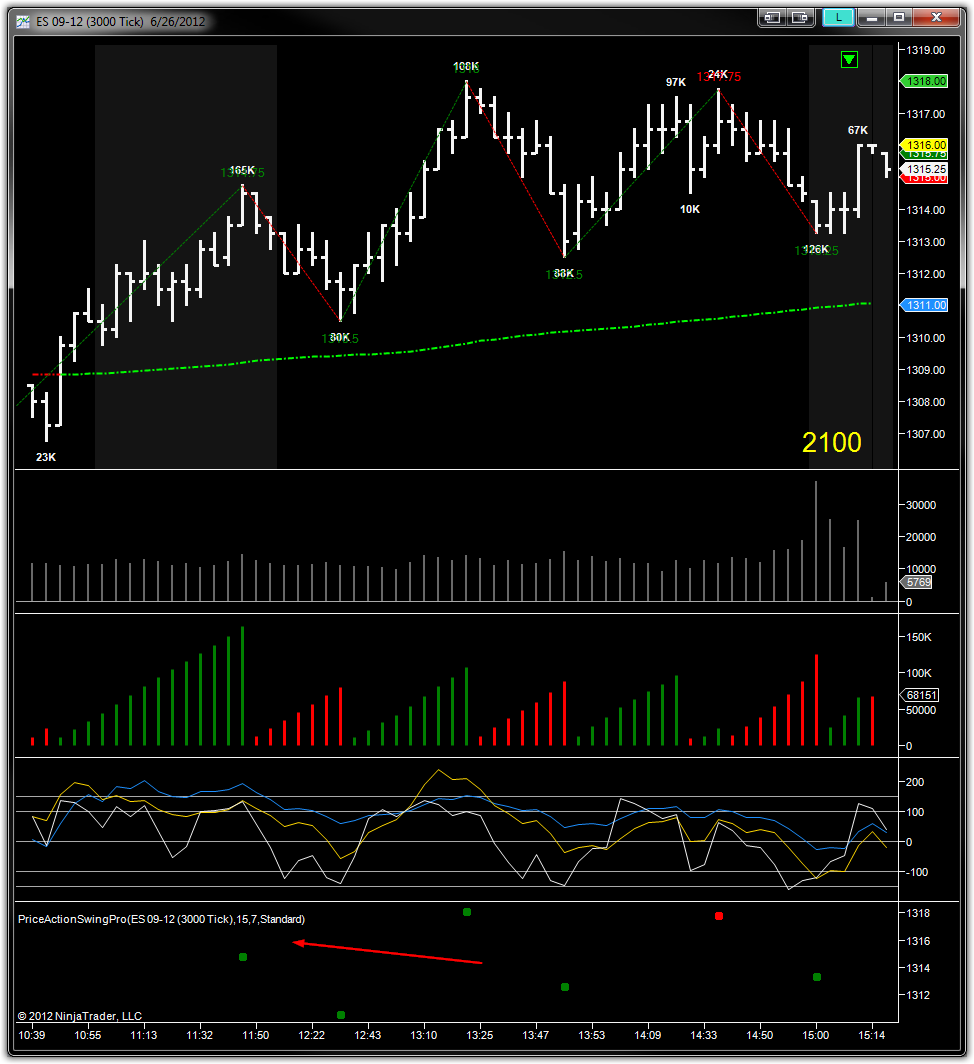Click the 10K swing volume label
This screenshot has height=1064, width=974.
pos(690,209)
